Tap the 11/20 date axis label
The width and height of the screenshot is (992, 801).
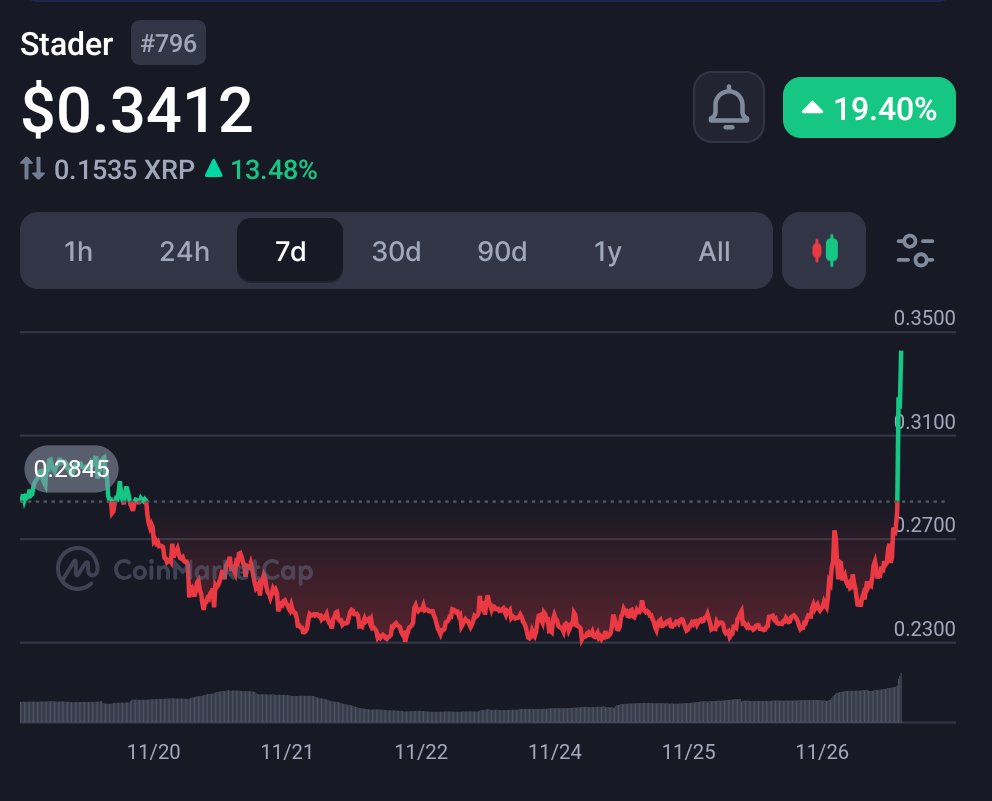point(154,752)
